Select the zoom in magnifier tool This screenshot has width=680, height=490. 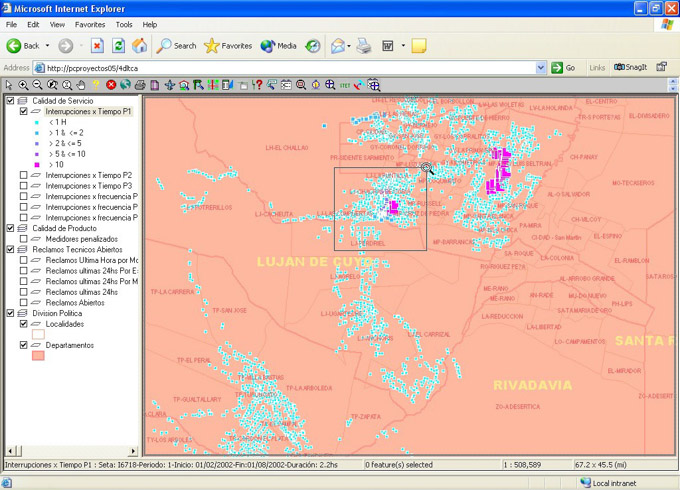point(23,86)
